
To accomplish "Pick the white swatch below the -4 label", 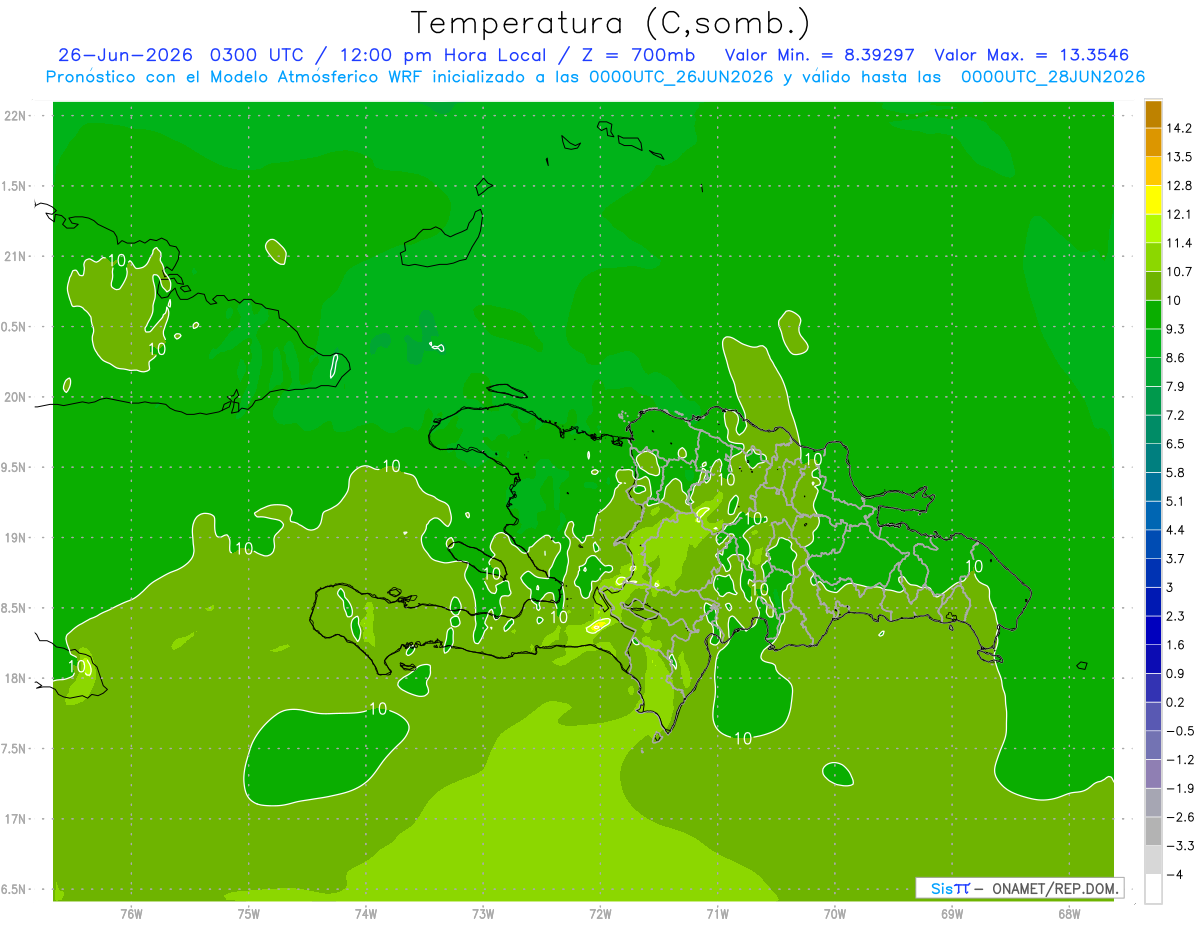I will 1153,889.
